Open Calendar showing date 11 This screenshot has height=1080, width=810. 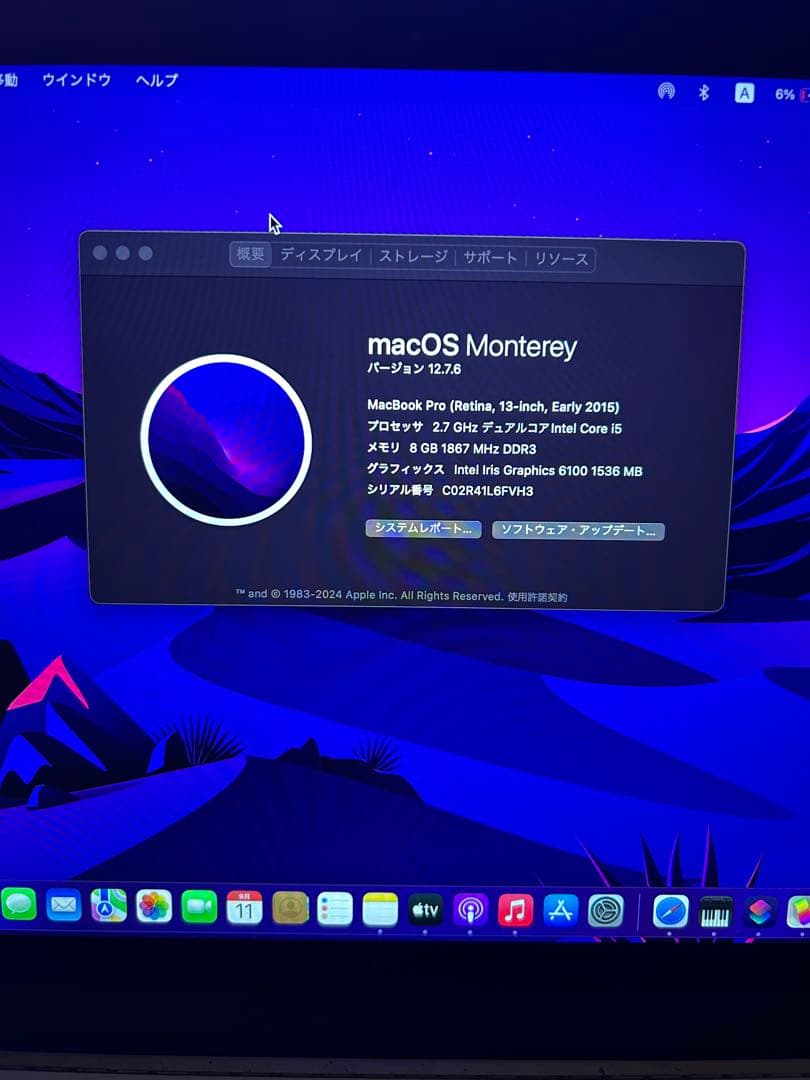pos(245,908)
